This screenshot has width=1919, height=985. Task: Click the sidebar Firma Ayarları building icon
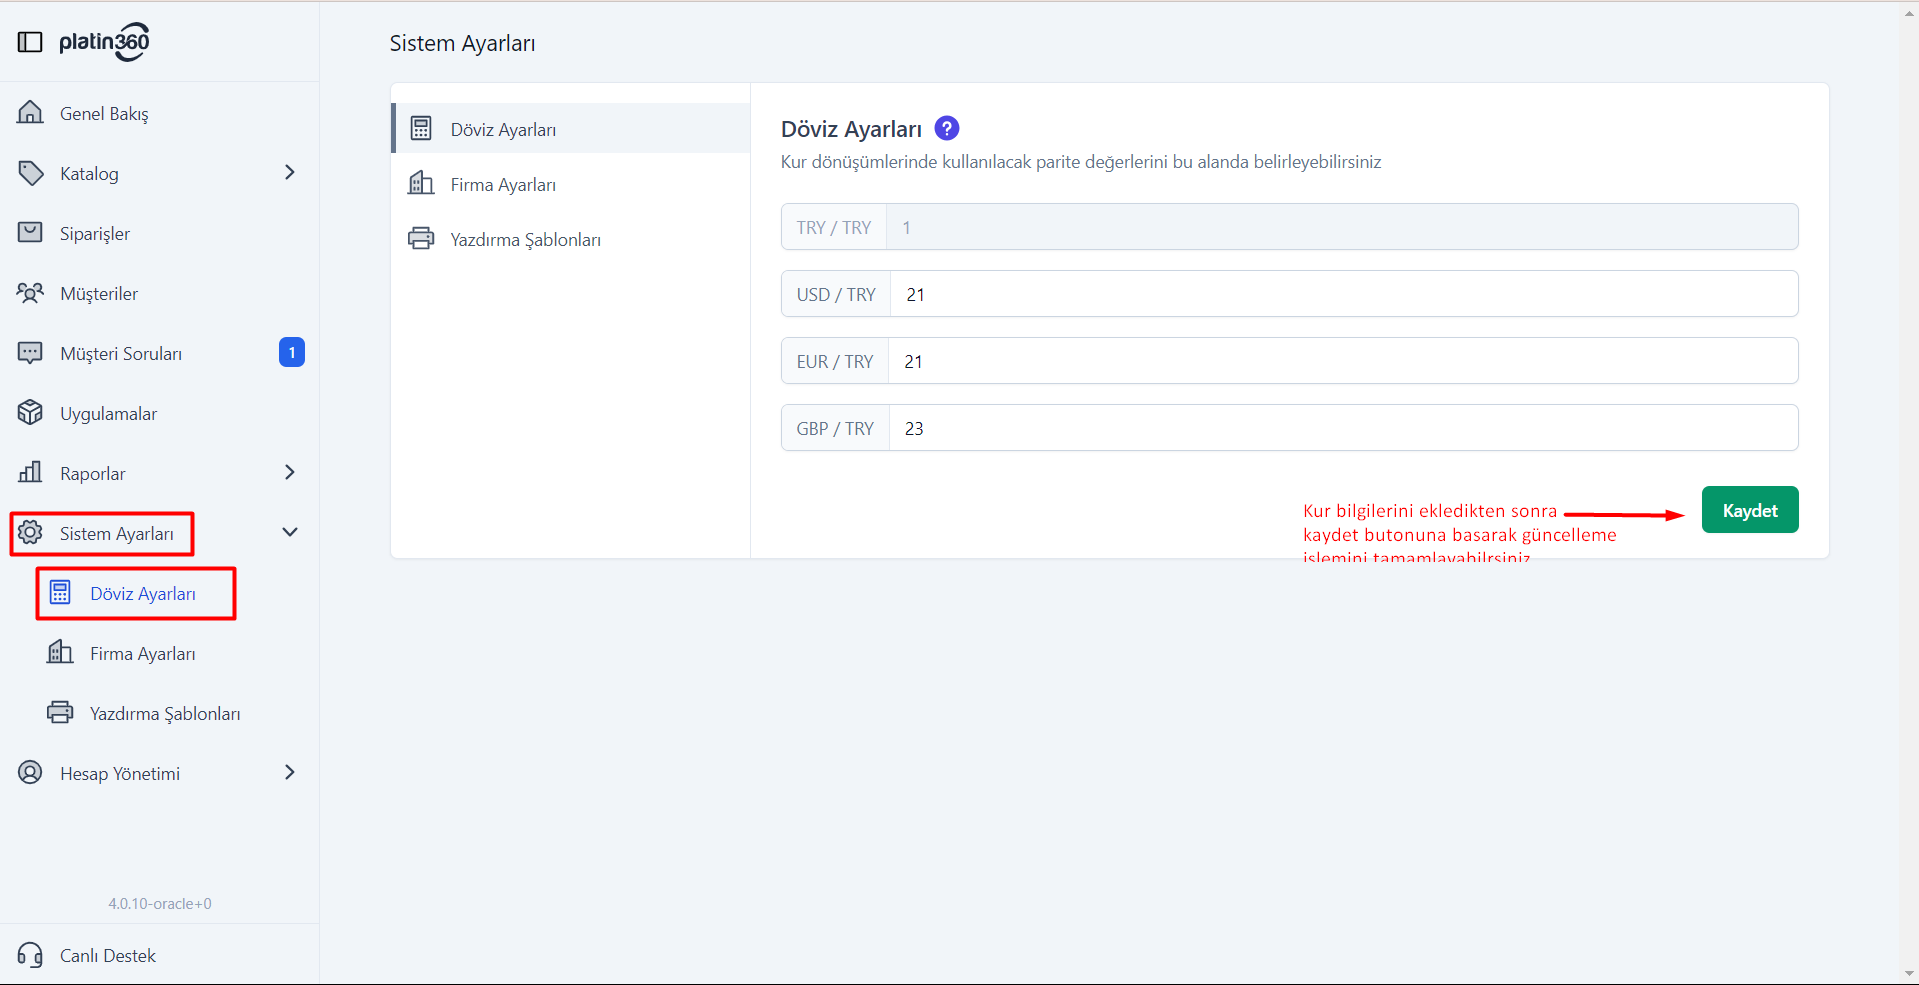coord(60,652)
